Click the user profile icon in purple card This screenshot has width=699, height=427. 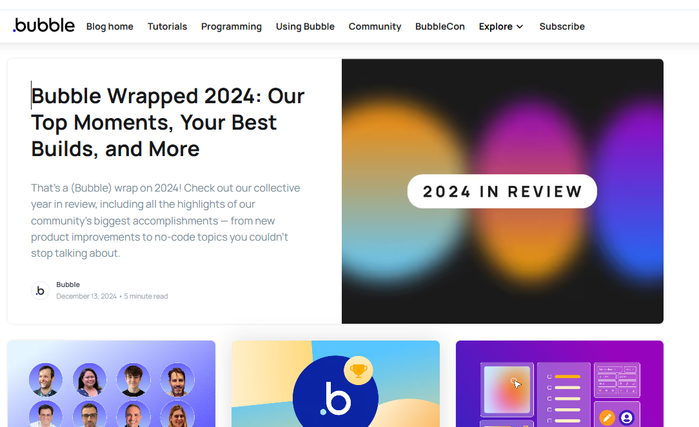tap(626, 418)
